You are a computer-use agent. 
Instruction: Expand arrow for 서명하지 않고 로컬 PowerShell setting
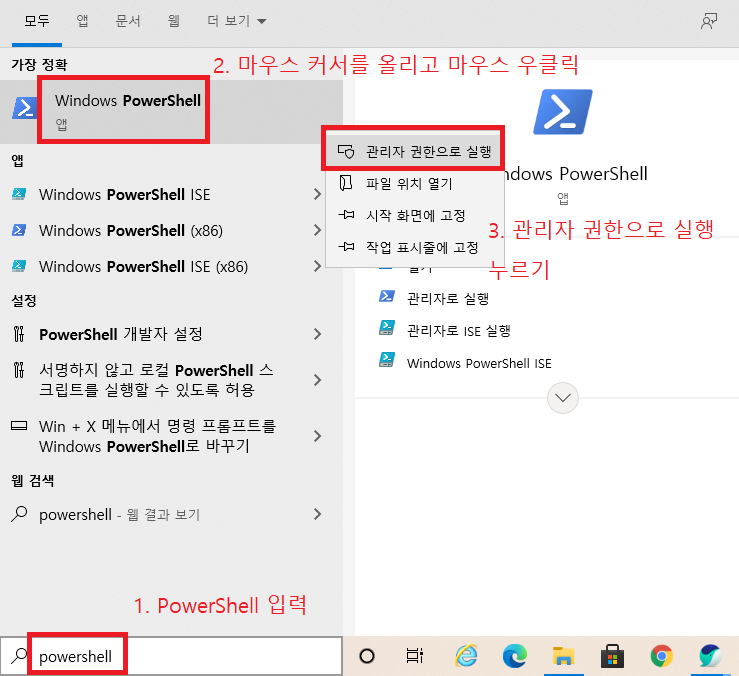click(x=318, y=380)
